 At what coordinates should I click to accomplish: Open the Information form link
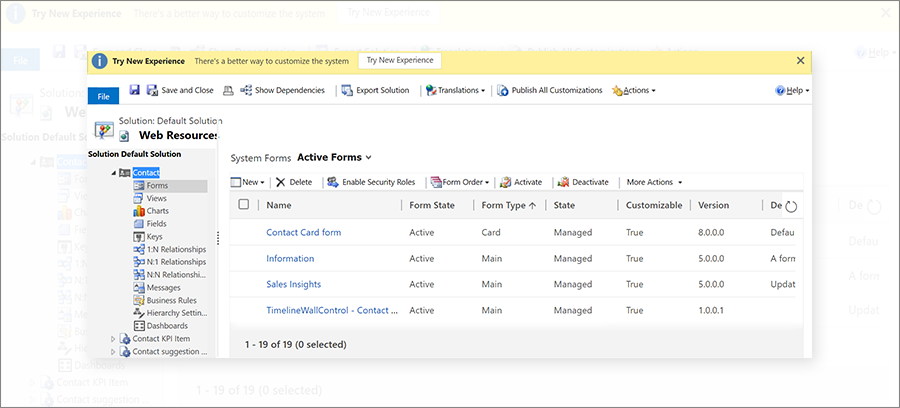pyautogui.click(x=290, y=258)
